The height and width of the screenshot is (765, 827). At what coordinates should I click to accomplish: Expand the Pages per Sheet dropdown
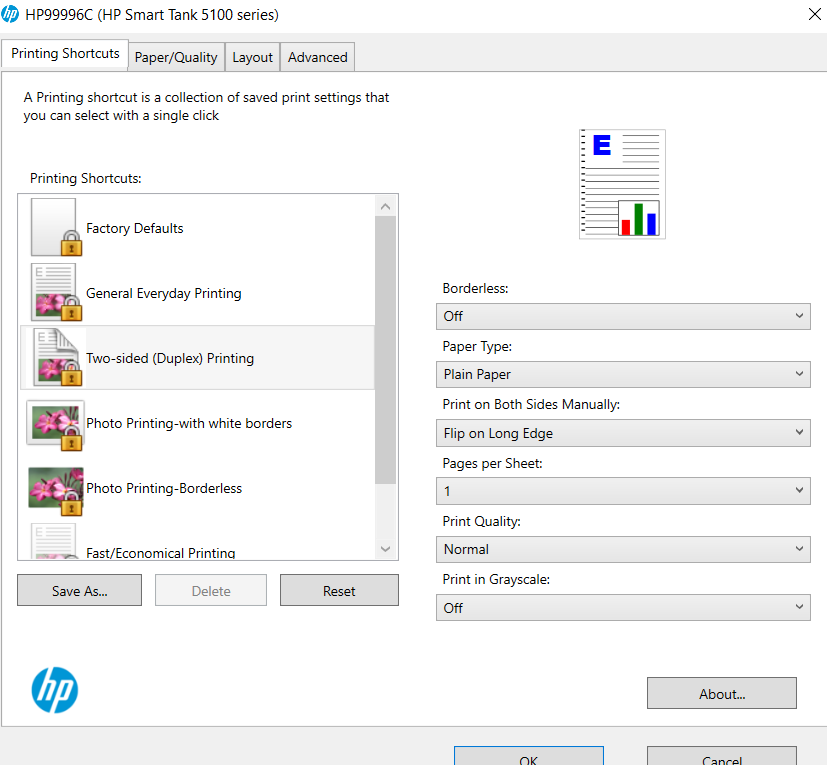pos(623,491)
